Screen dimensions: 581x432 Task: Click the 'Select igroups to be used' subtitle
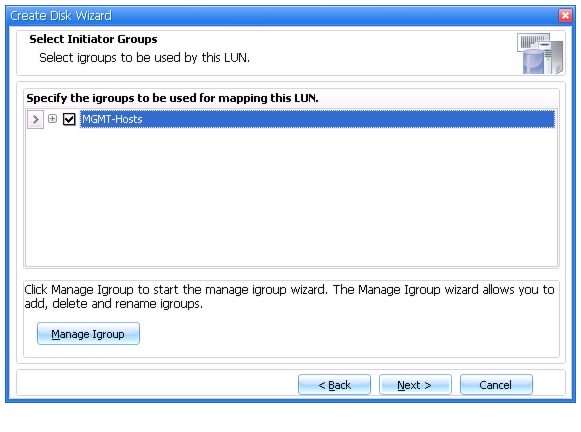[145, 58]
